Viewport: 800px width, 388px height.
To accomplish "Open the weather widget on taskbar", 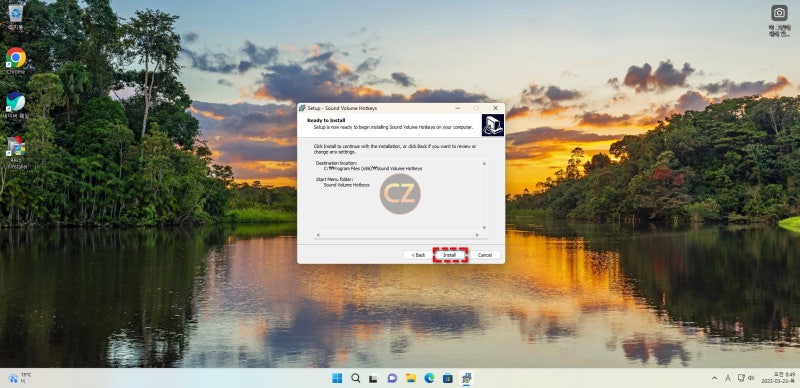I will coord(19,378).
